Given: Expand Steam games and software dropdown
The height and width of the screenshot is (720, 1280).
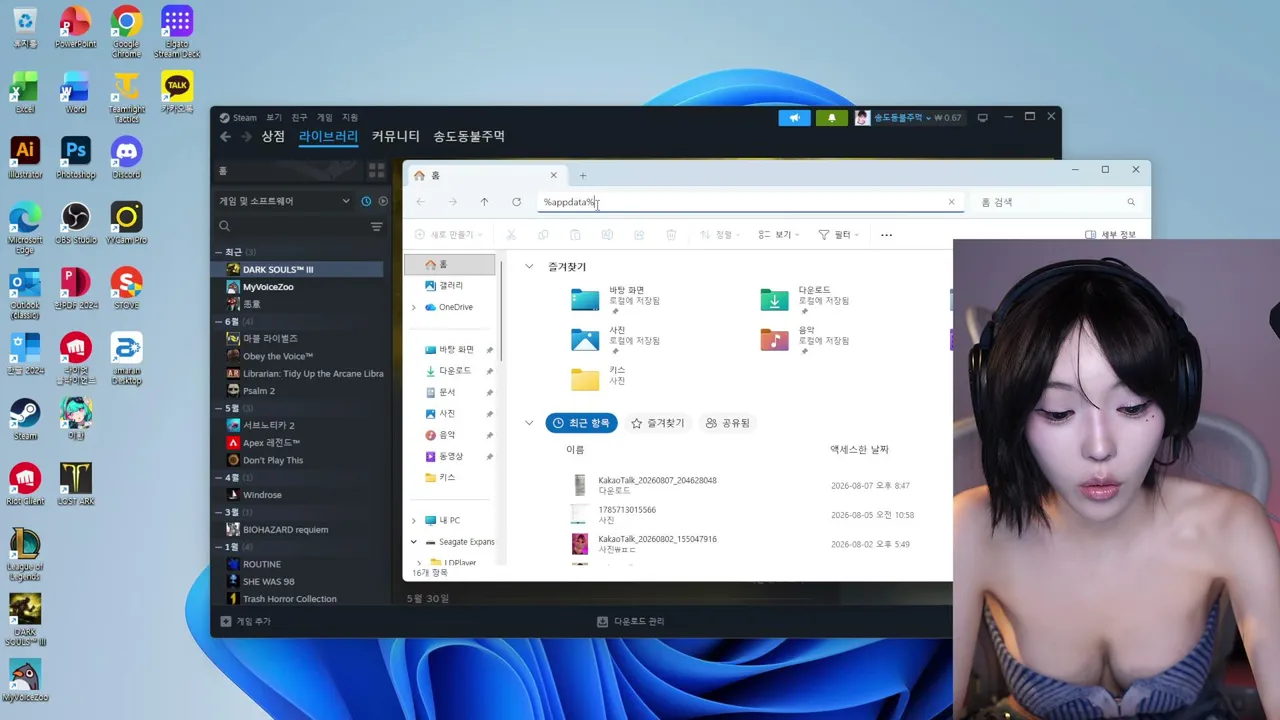Looking at the screenshot, I should click(285, 201).
